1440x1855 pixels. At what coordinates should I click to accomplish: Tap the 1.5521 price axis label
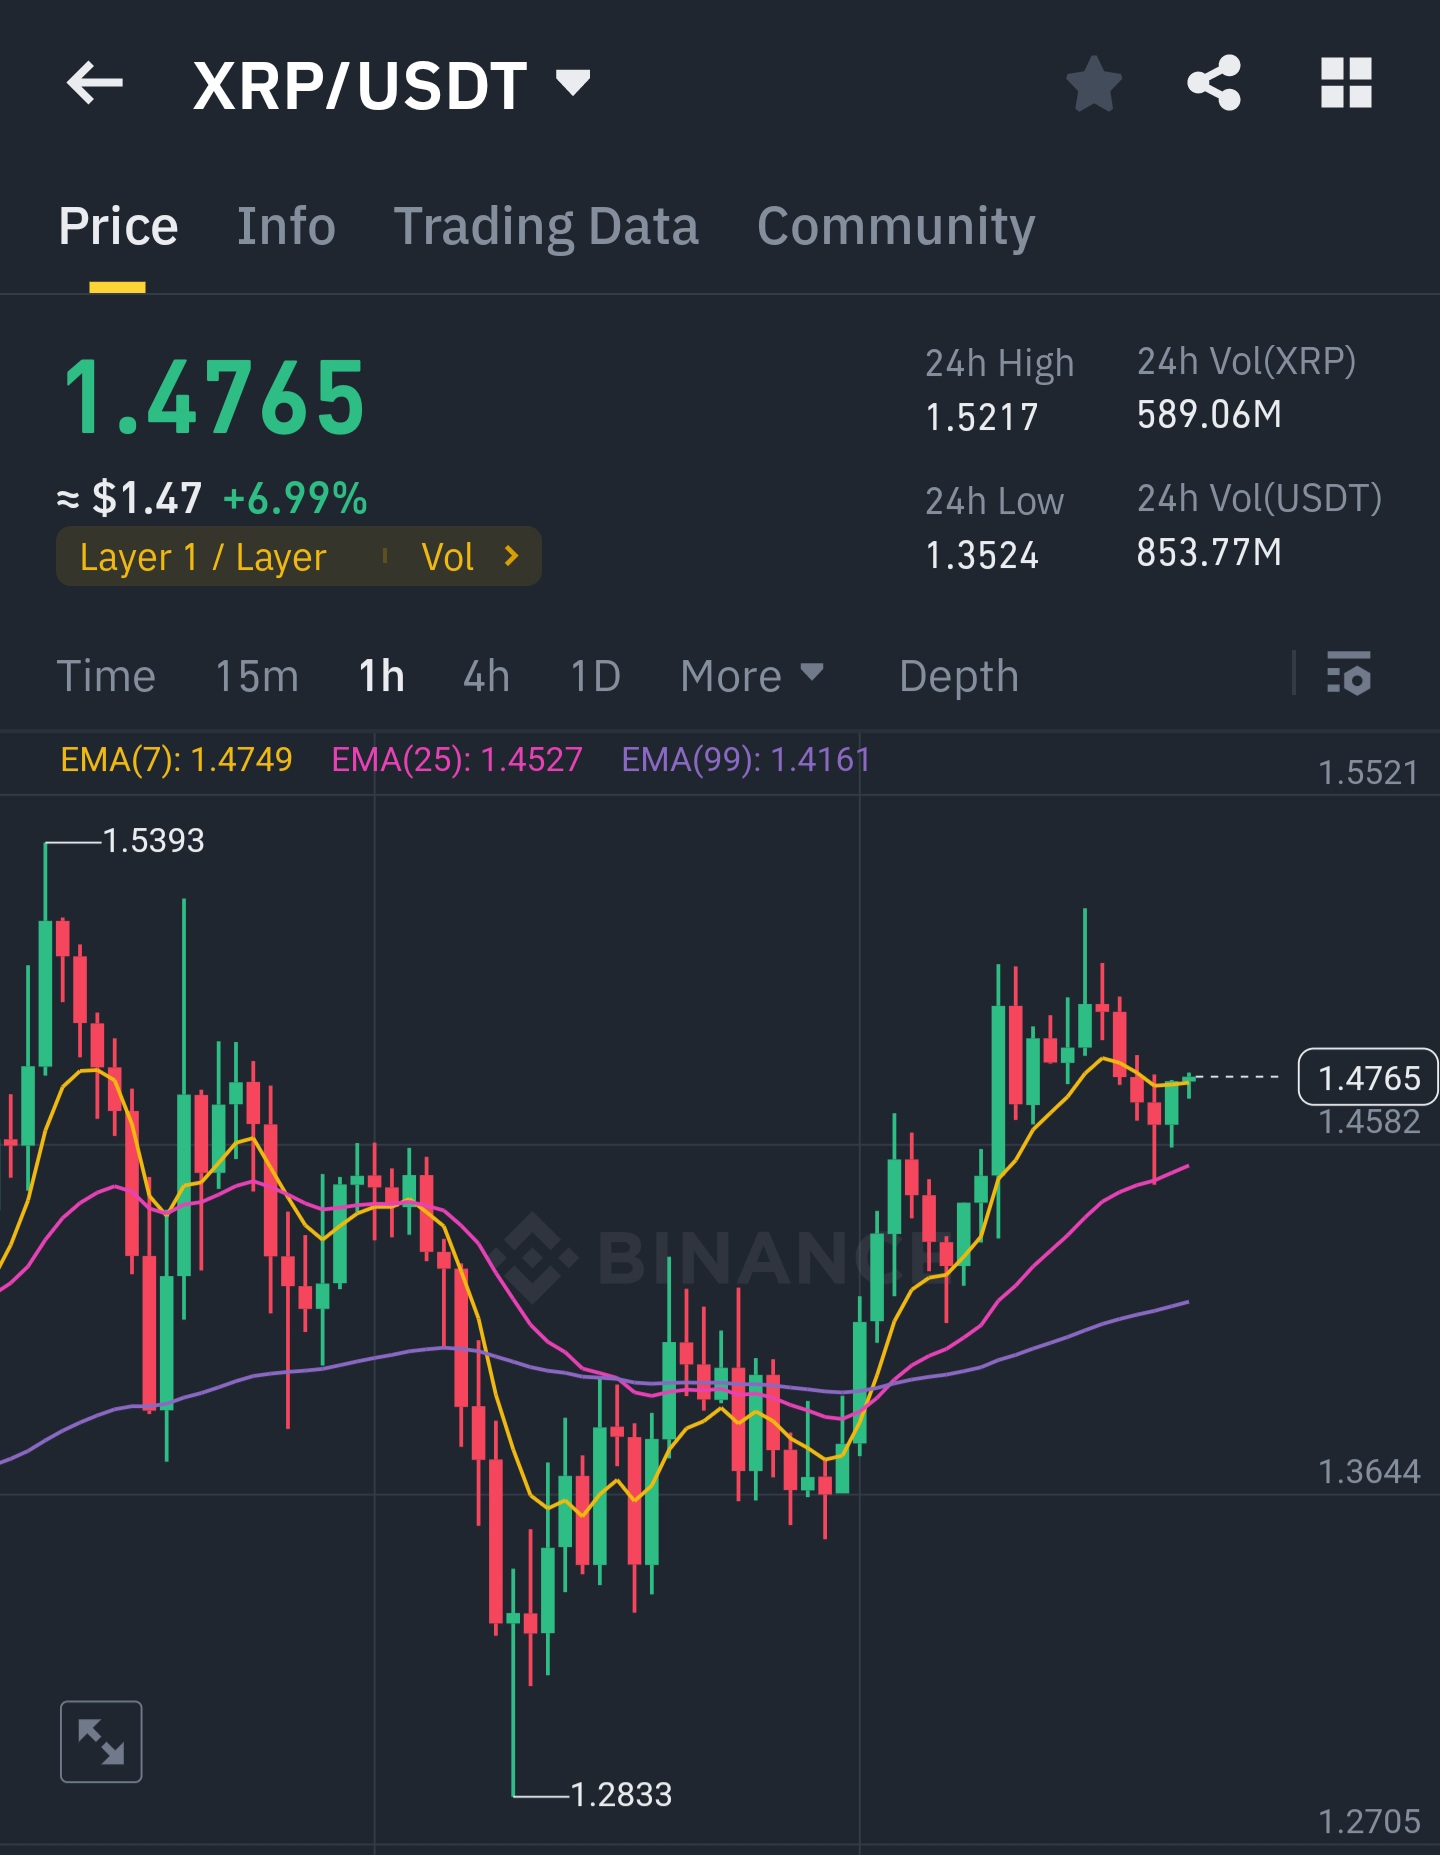1368,773
